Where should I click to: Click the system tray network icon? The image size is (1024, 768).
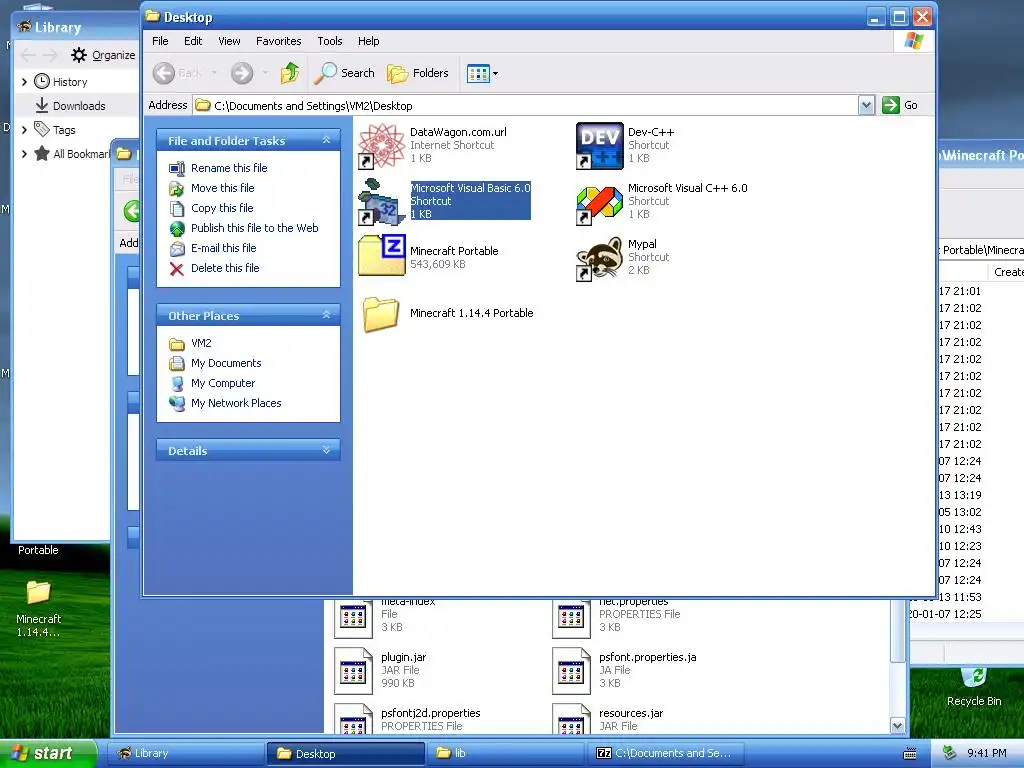(x=950, y=753)
